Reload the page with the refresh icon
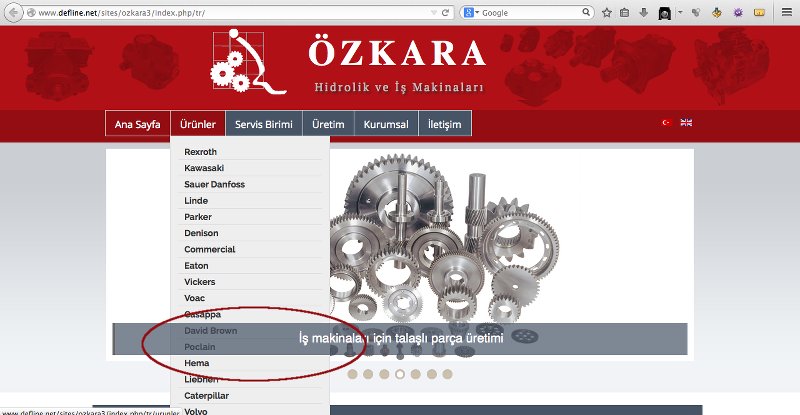 [x=445, y=13]
